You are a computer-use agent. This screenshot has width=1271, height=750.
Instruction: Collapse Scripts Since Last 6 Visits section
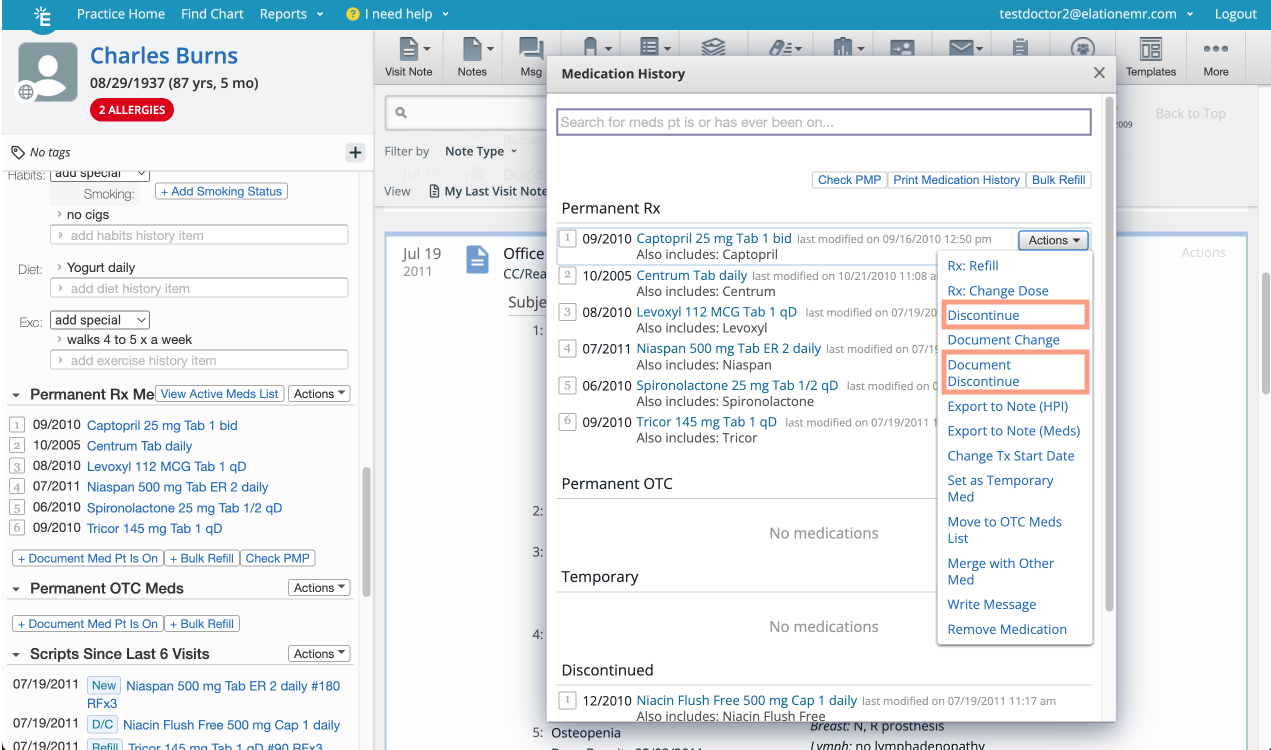click(16, 655)
